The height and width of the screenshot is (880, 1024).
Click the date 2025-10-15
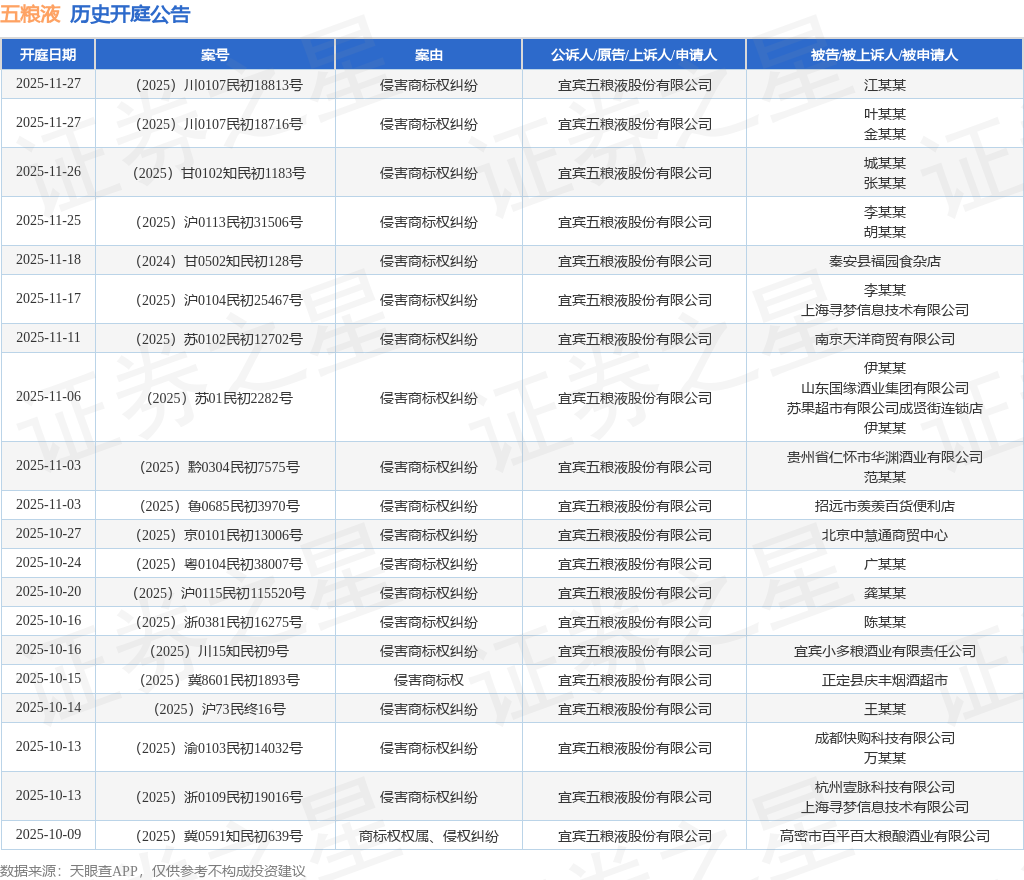pyautogui.click(x=48, y=678)
